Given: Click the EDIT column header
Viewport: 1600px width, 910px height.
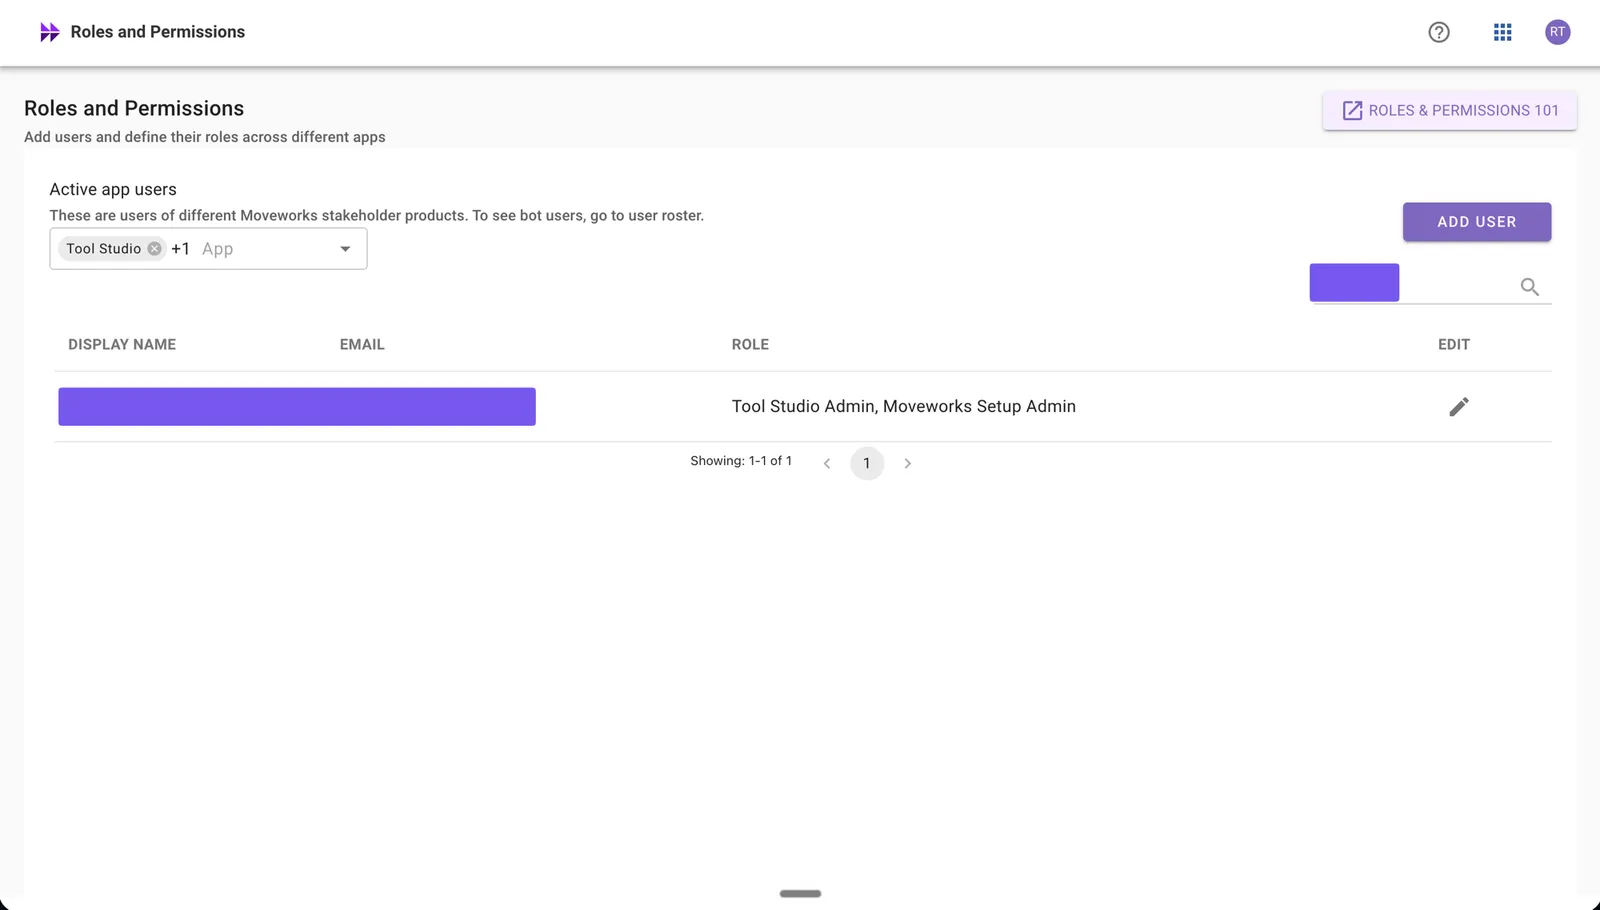Looking at the screenshot, I should tap(1454, 344).
